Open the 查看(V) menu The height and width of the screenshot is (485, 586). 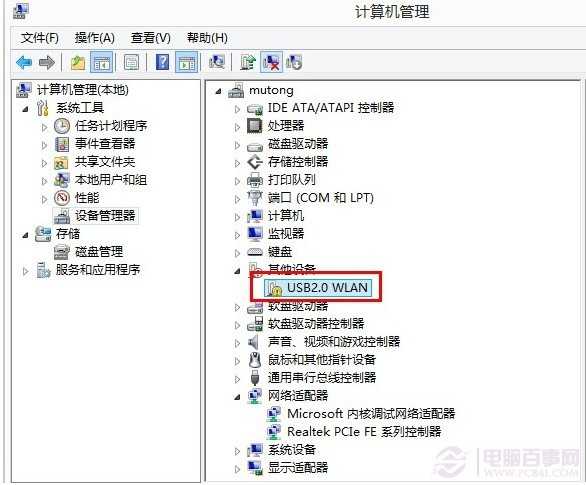(150, 38)
